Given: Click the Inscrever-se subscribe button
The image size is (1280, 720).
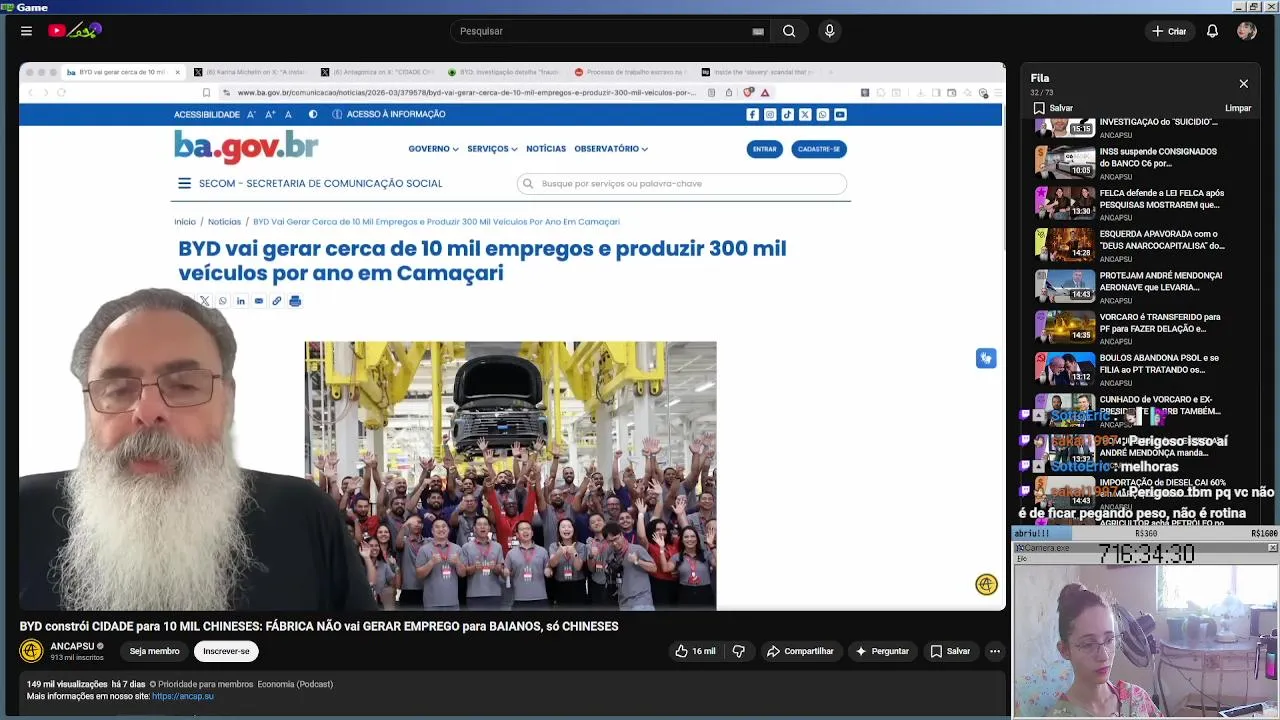Looking at the screenshot, I should (226, 651).
